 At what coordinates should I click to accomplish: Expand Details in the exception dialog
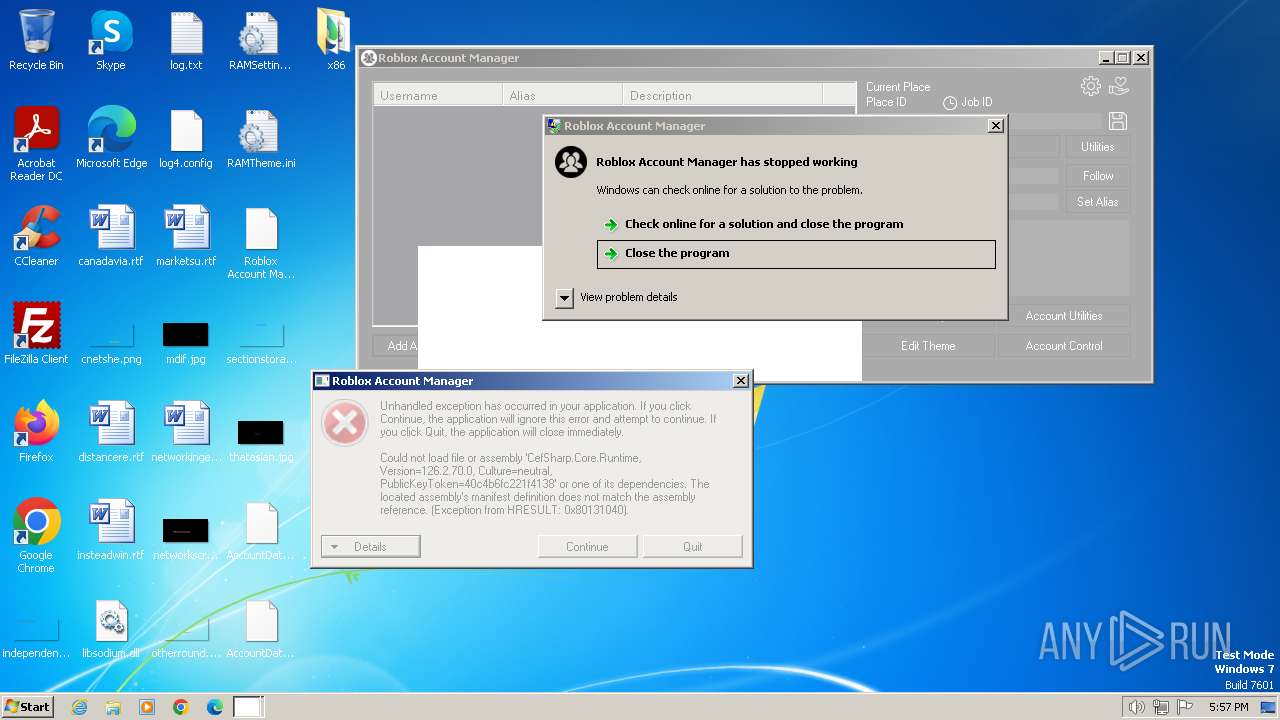(x=371, y=547)
